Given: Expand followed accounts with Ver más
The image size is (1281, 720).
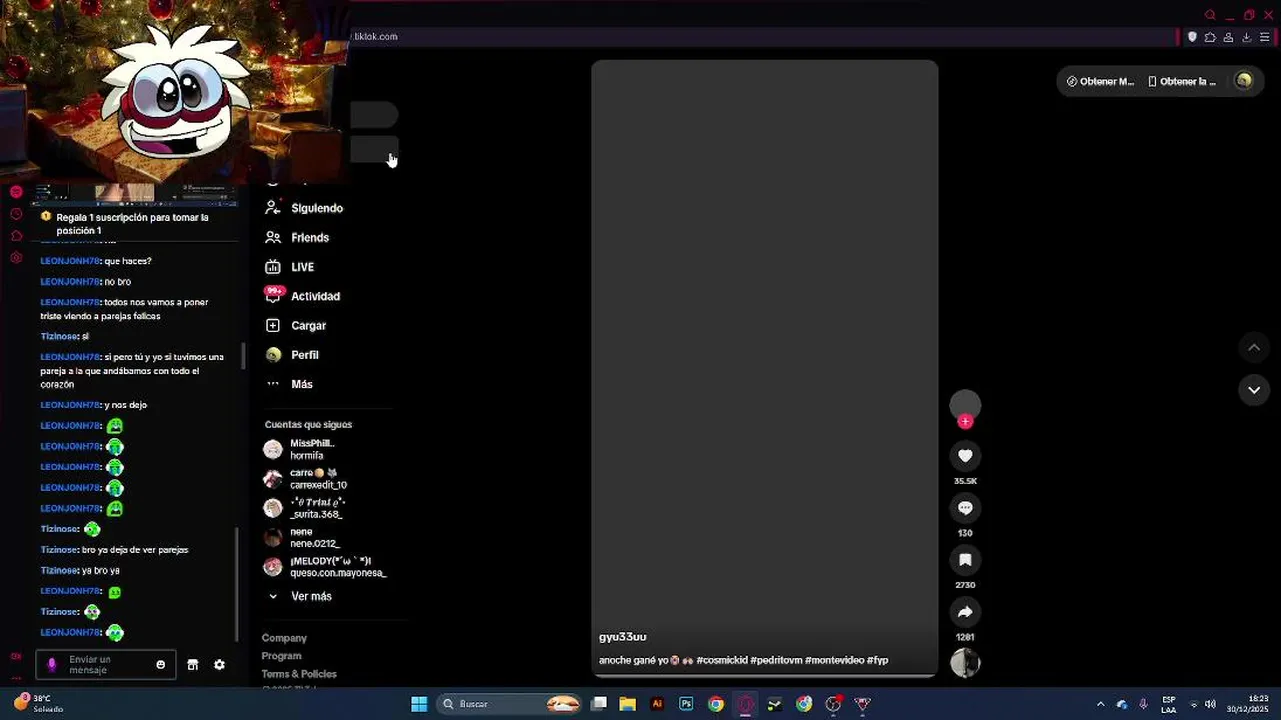Looking at the screenshot, I should 300,596.
